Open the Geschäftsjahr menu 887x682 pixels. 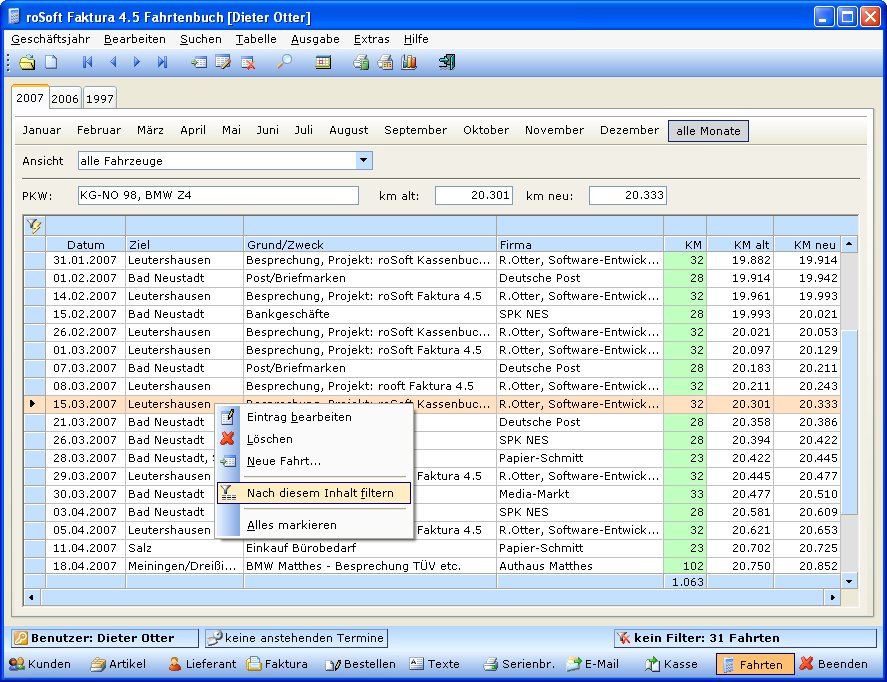click(50, 39)
